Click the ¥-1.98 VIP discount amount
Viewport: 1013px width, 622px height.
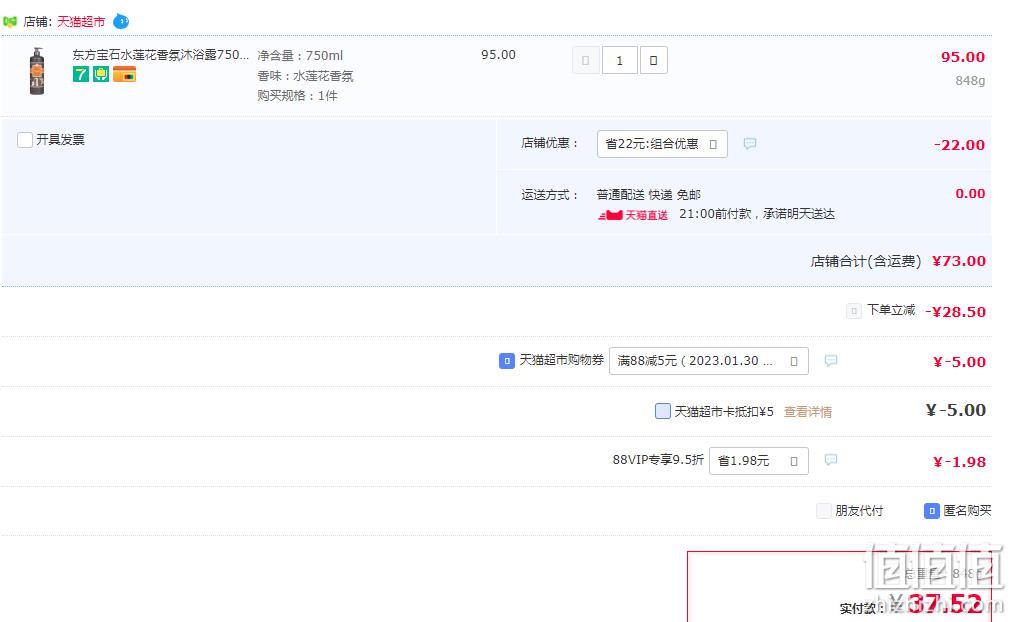pos(959,462)
